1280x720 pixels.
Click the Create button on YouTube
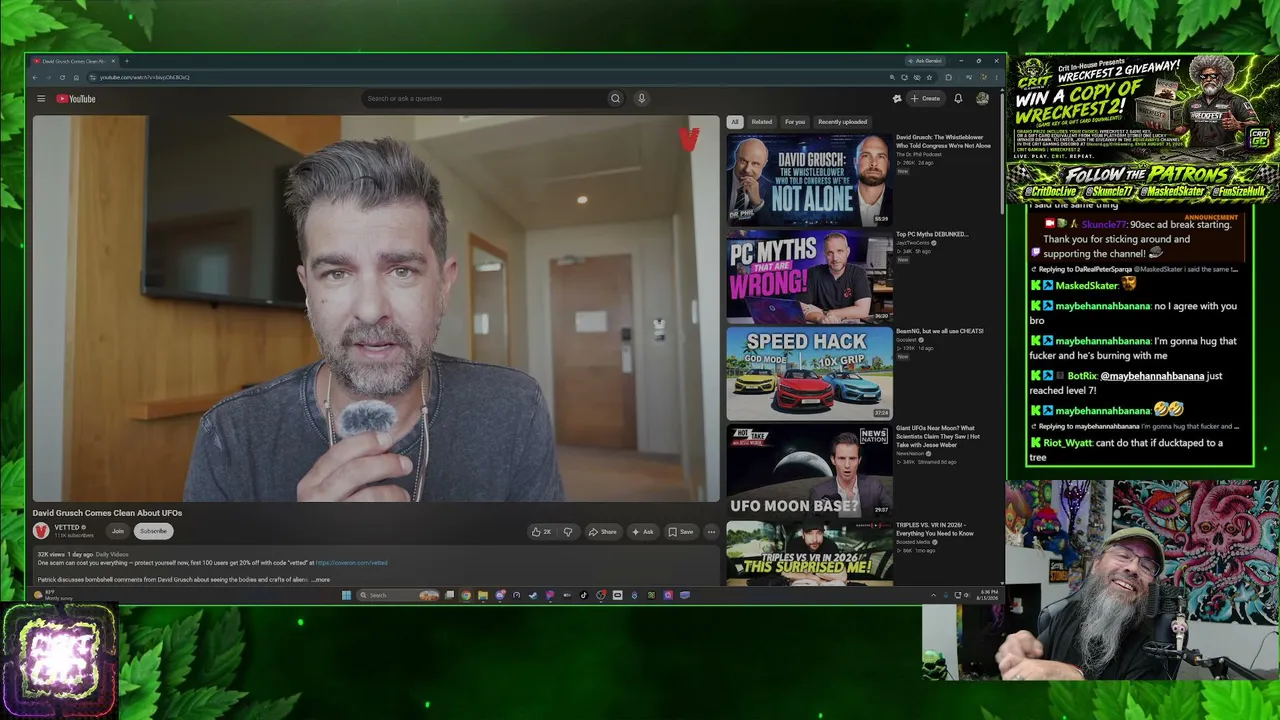tap(925, 99)
